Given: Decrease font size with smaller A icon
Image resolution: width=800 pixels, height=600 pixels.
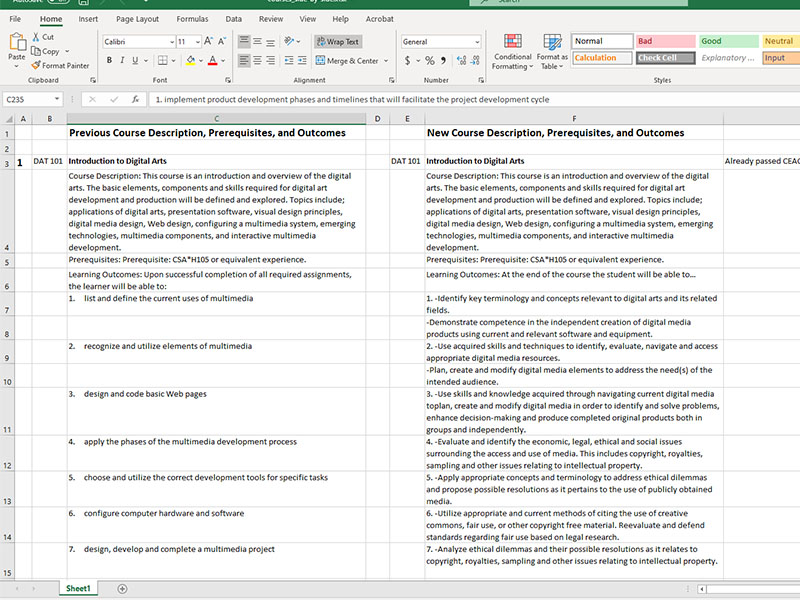Looking at the screenshot, I should coord(222,41).
